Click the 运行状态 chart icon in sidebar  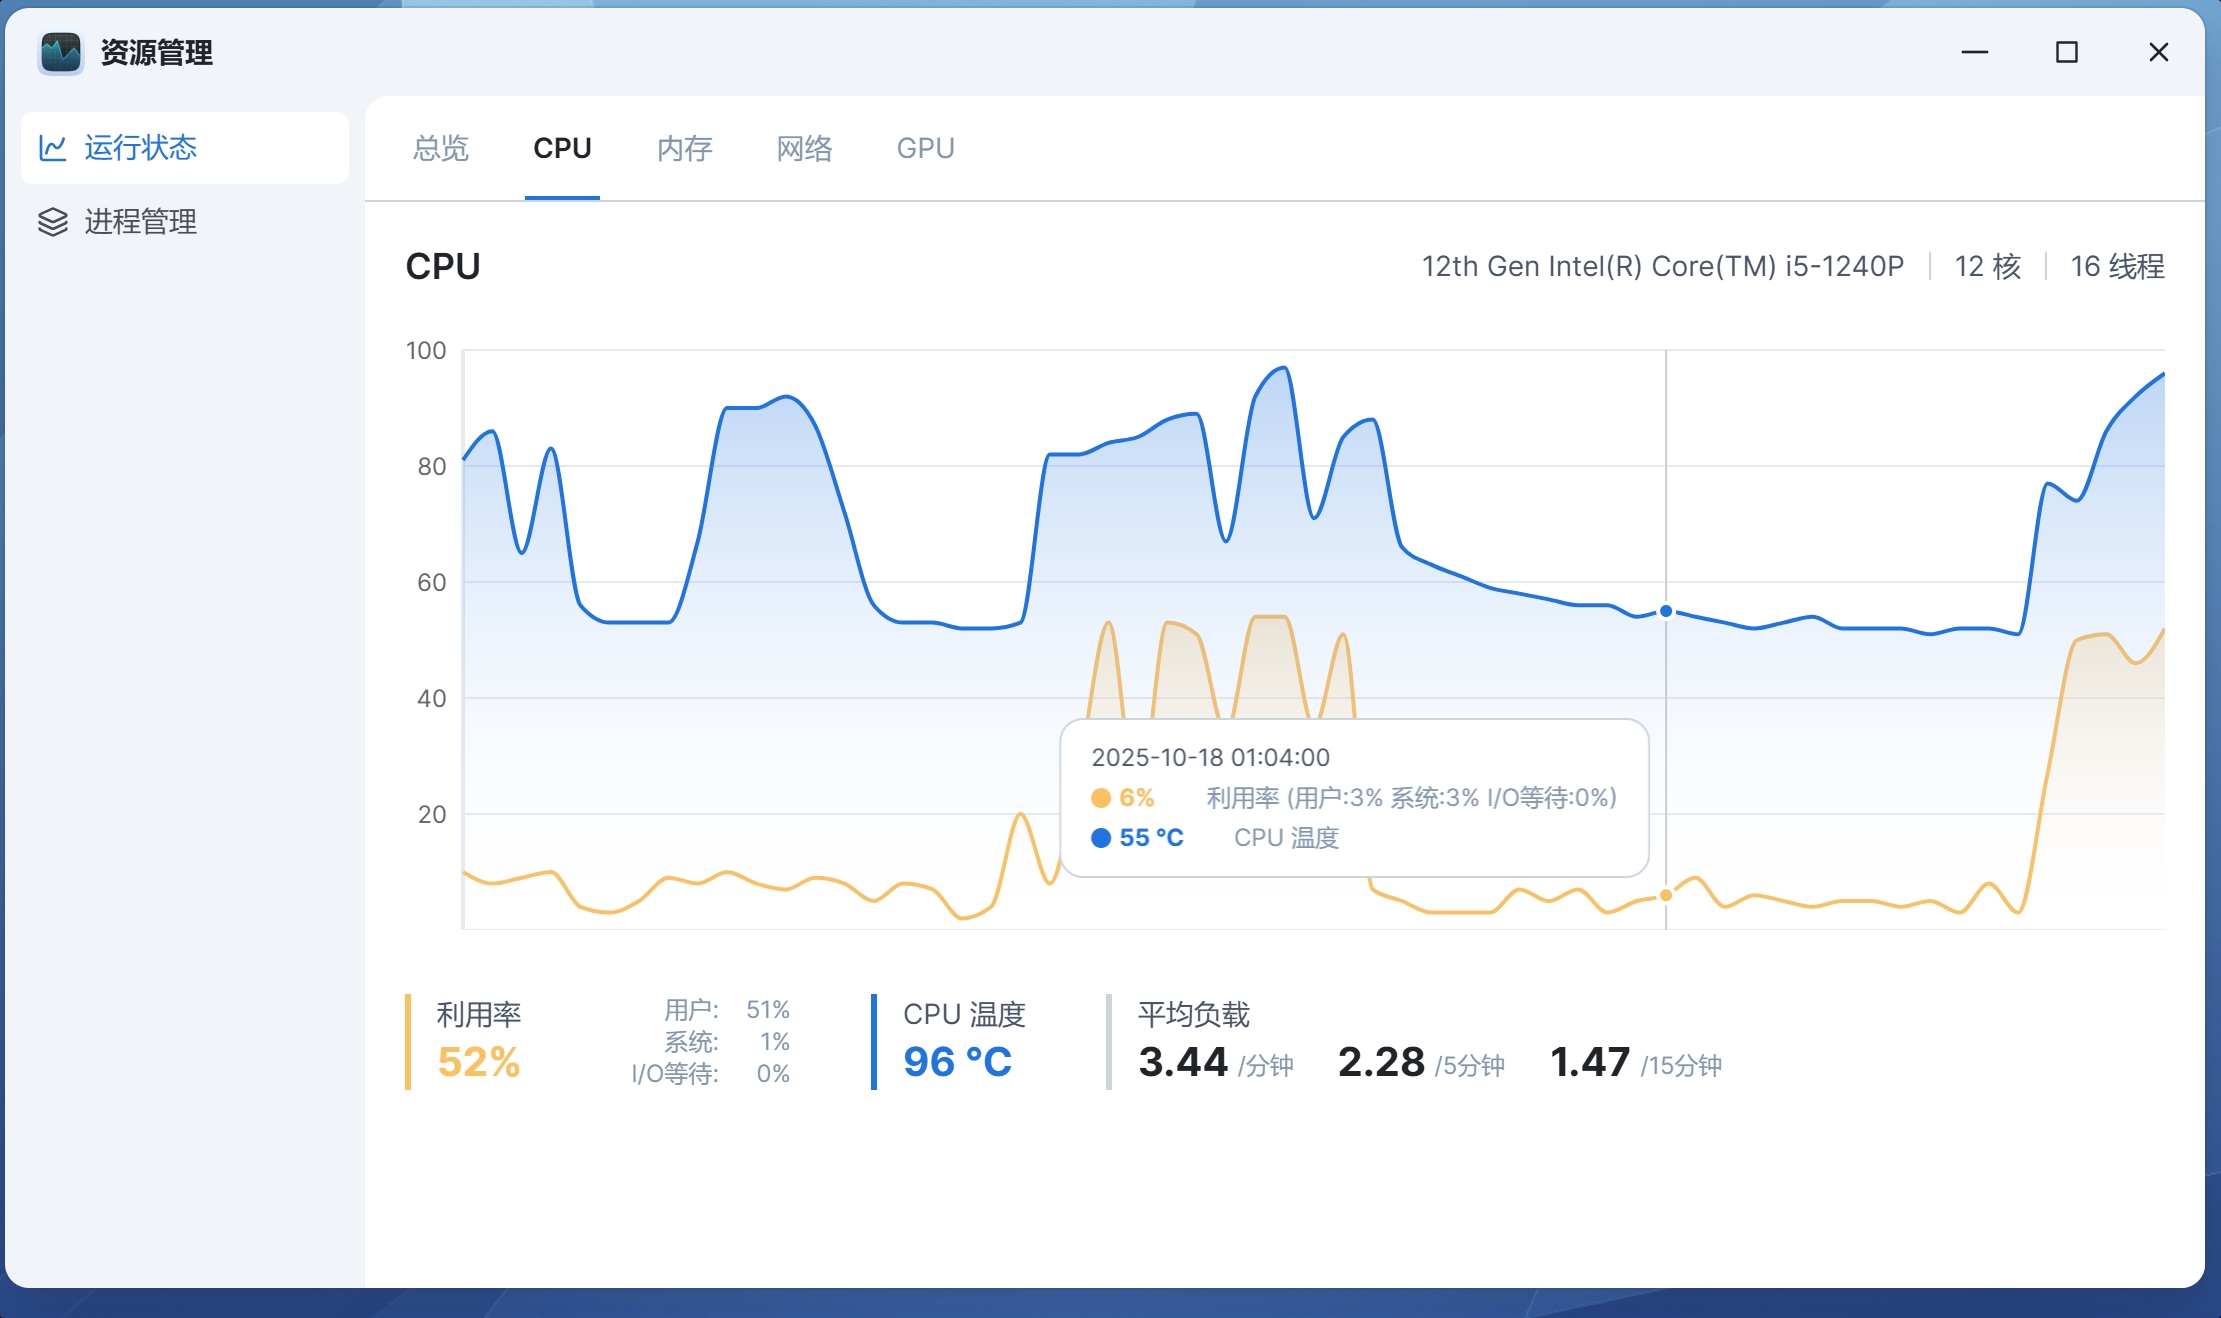click(52, 148)
